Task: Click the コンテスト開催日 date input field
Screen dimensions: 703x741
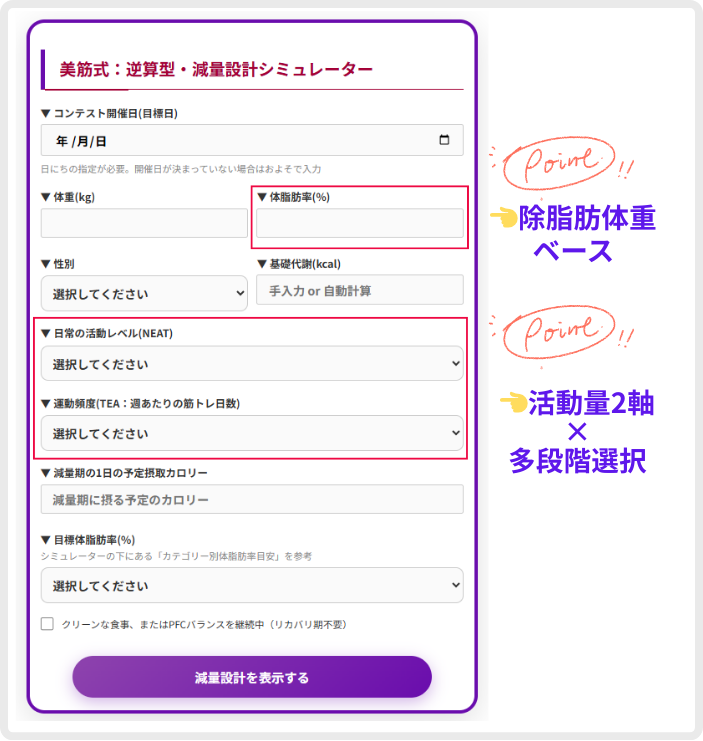Action: 252,140
